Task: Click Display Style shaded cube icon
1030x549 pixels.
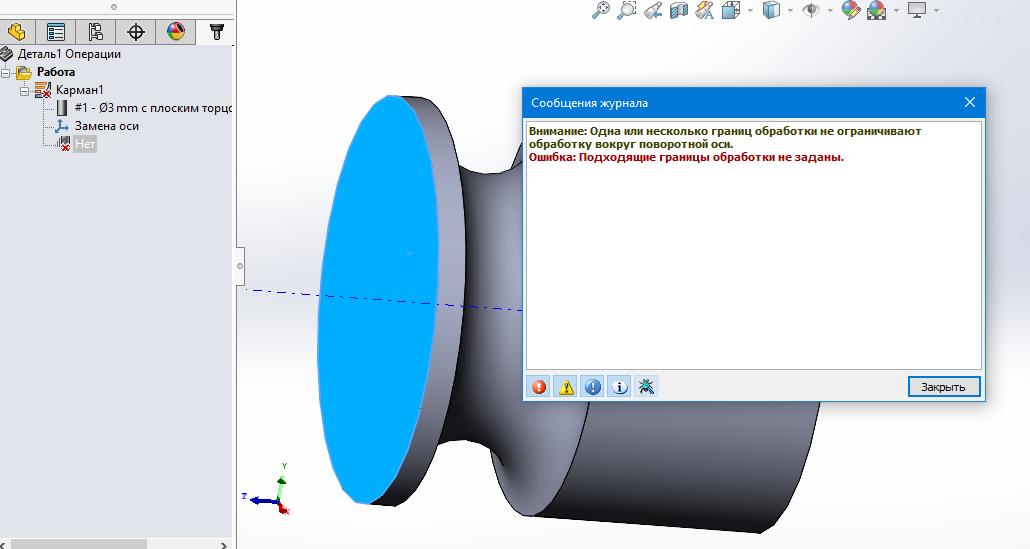Action: click(x=771, y=10)
